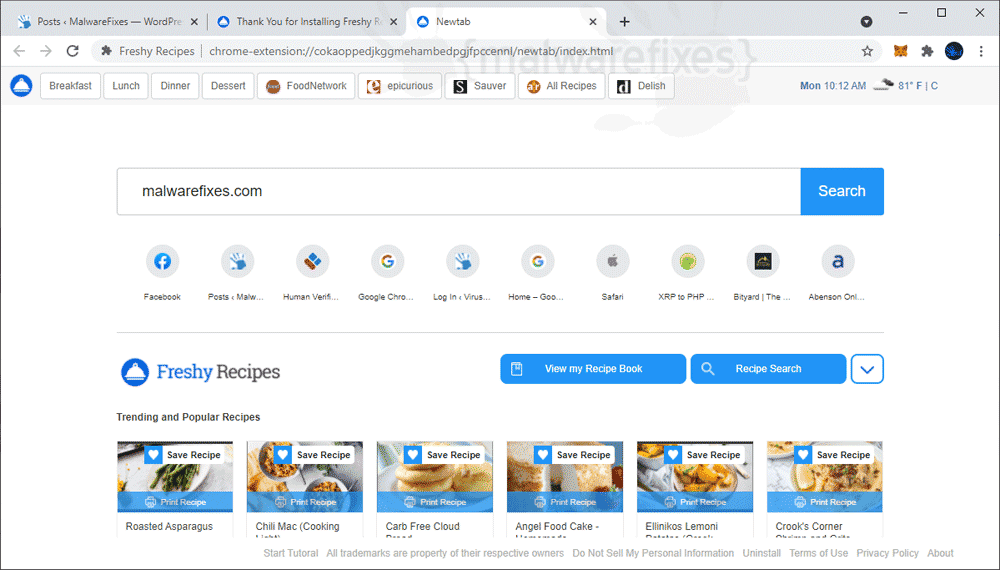Print the Roasted Asparagus recipe
The width and height of the screenshot is (1000, 570).
[175, 502]
